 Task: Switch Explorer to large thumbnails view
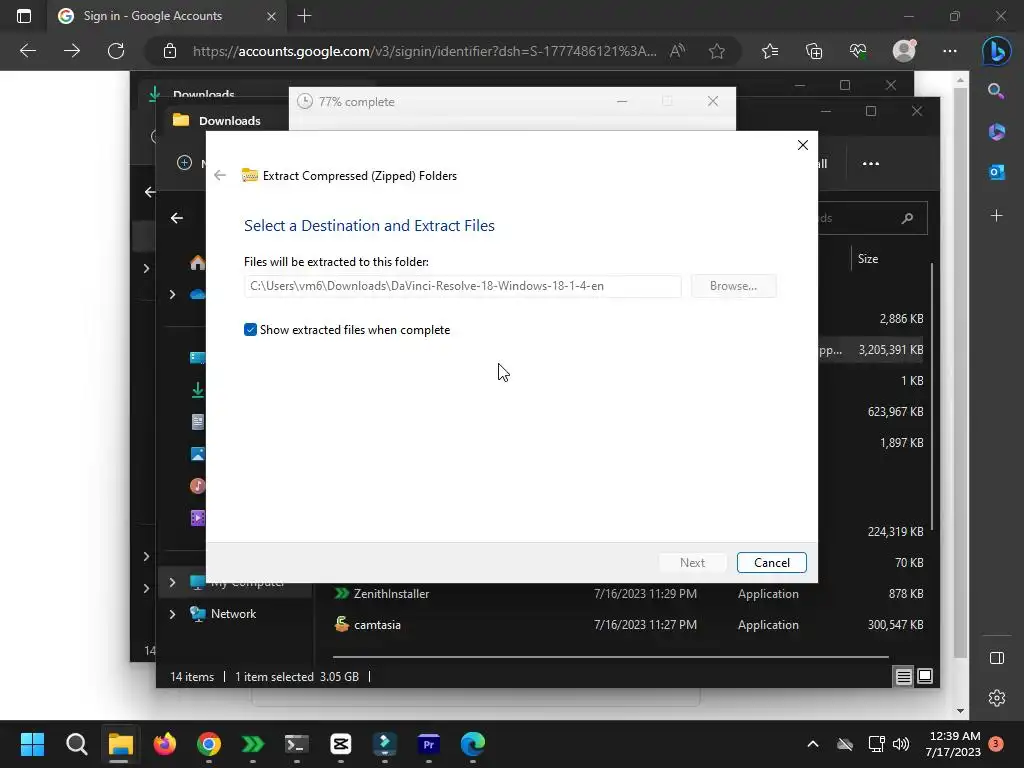925,677
